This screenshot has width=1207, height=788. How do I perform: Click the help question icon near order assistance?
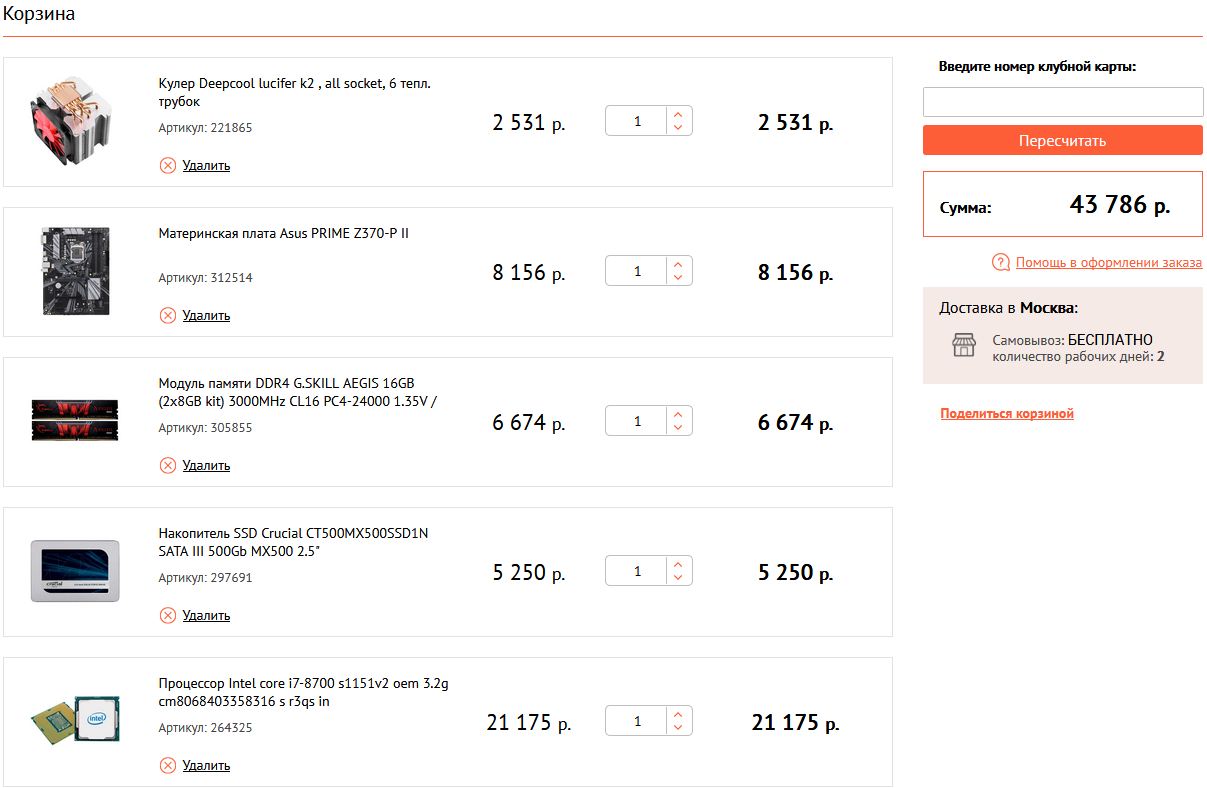click(x=1000, y=262)
